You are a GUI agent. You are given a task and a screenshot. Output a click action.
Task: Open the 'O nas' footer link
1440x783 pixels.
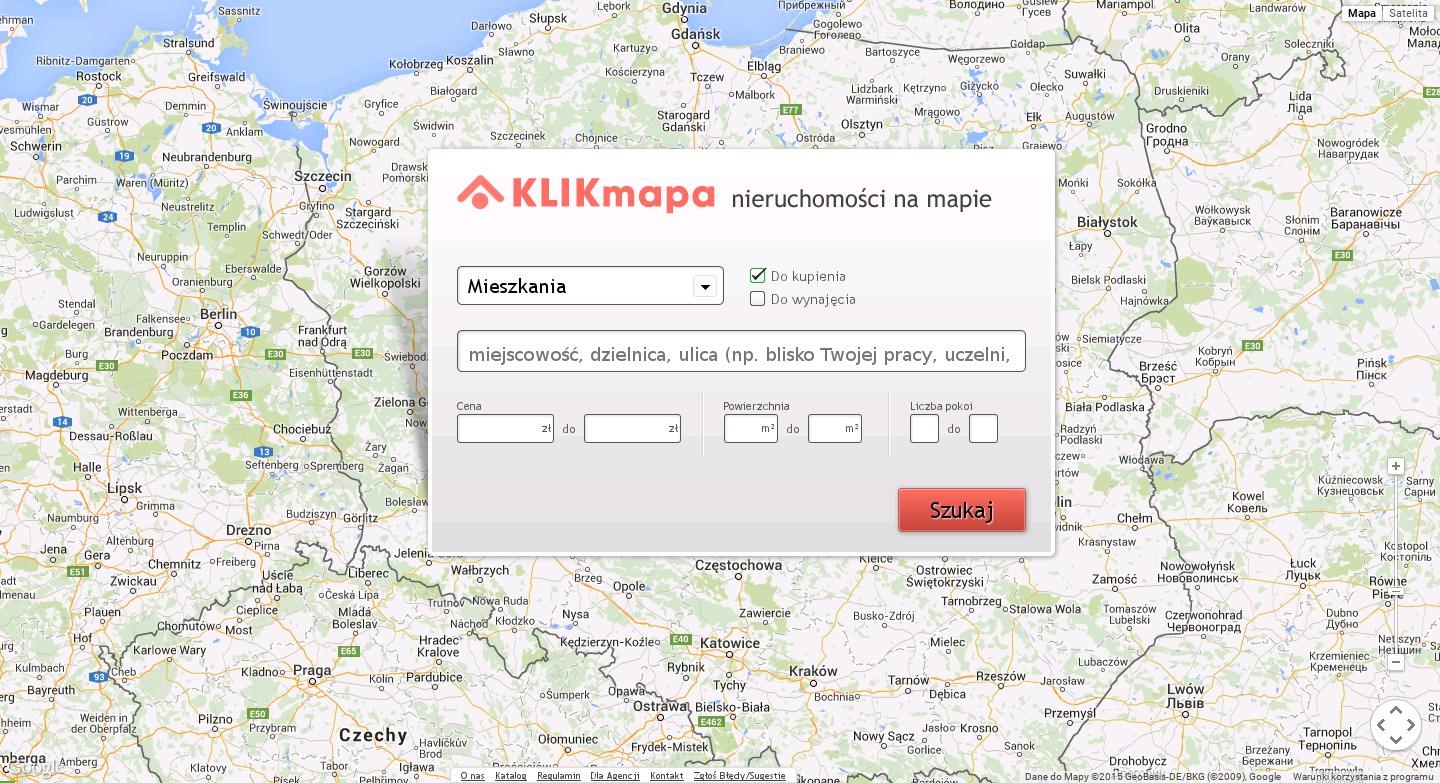(x=472, y=776)
